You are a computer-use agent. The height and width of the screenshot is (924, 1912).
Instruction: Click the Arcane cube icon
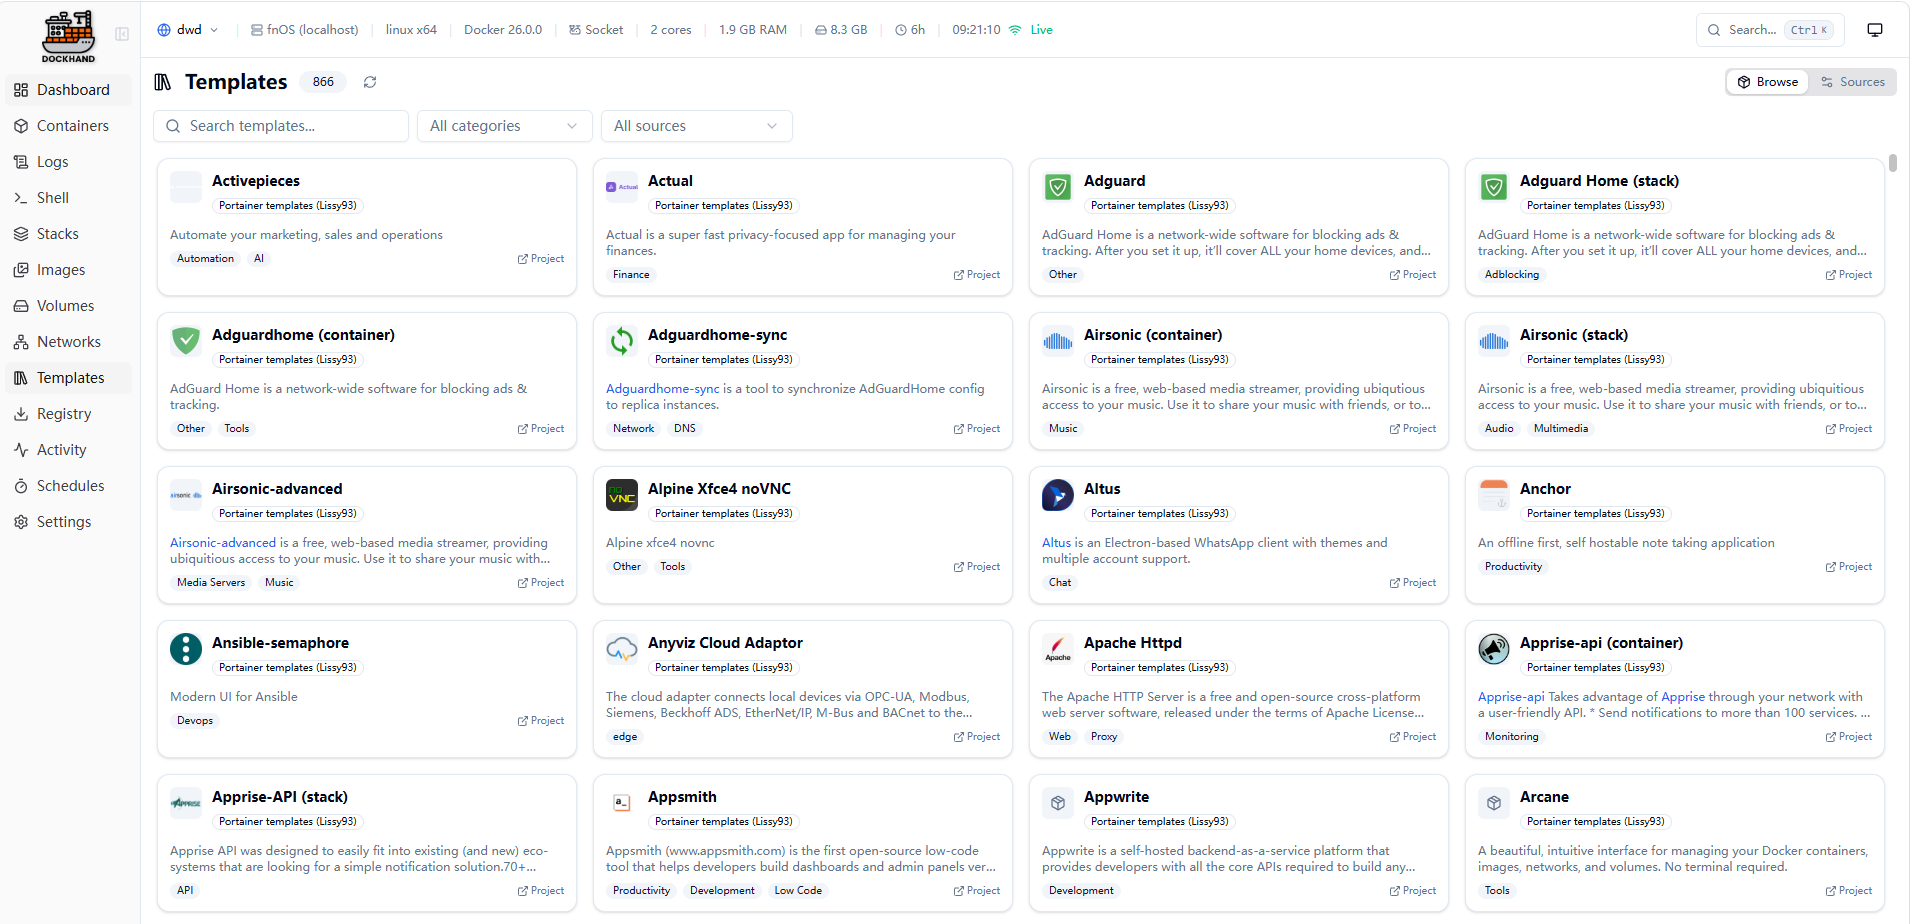(x=1494, y=803)
